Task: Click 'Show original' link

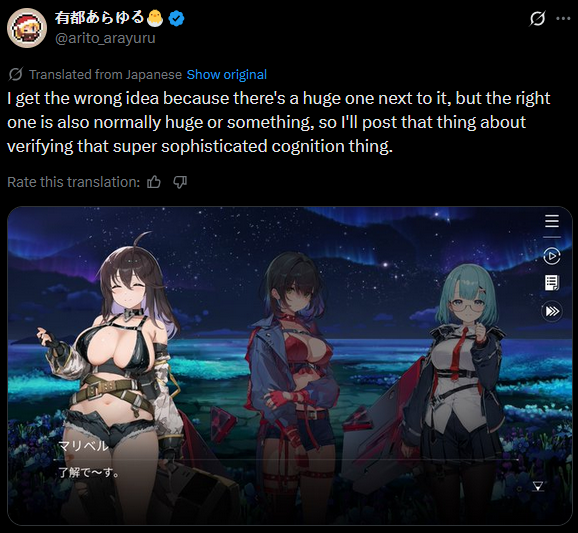Action: click(227, 75)
